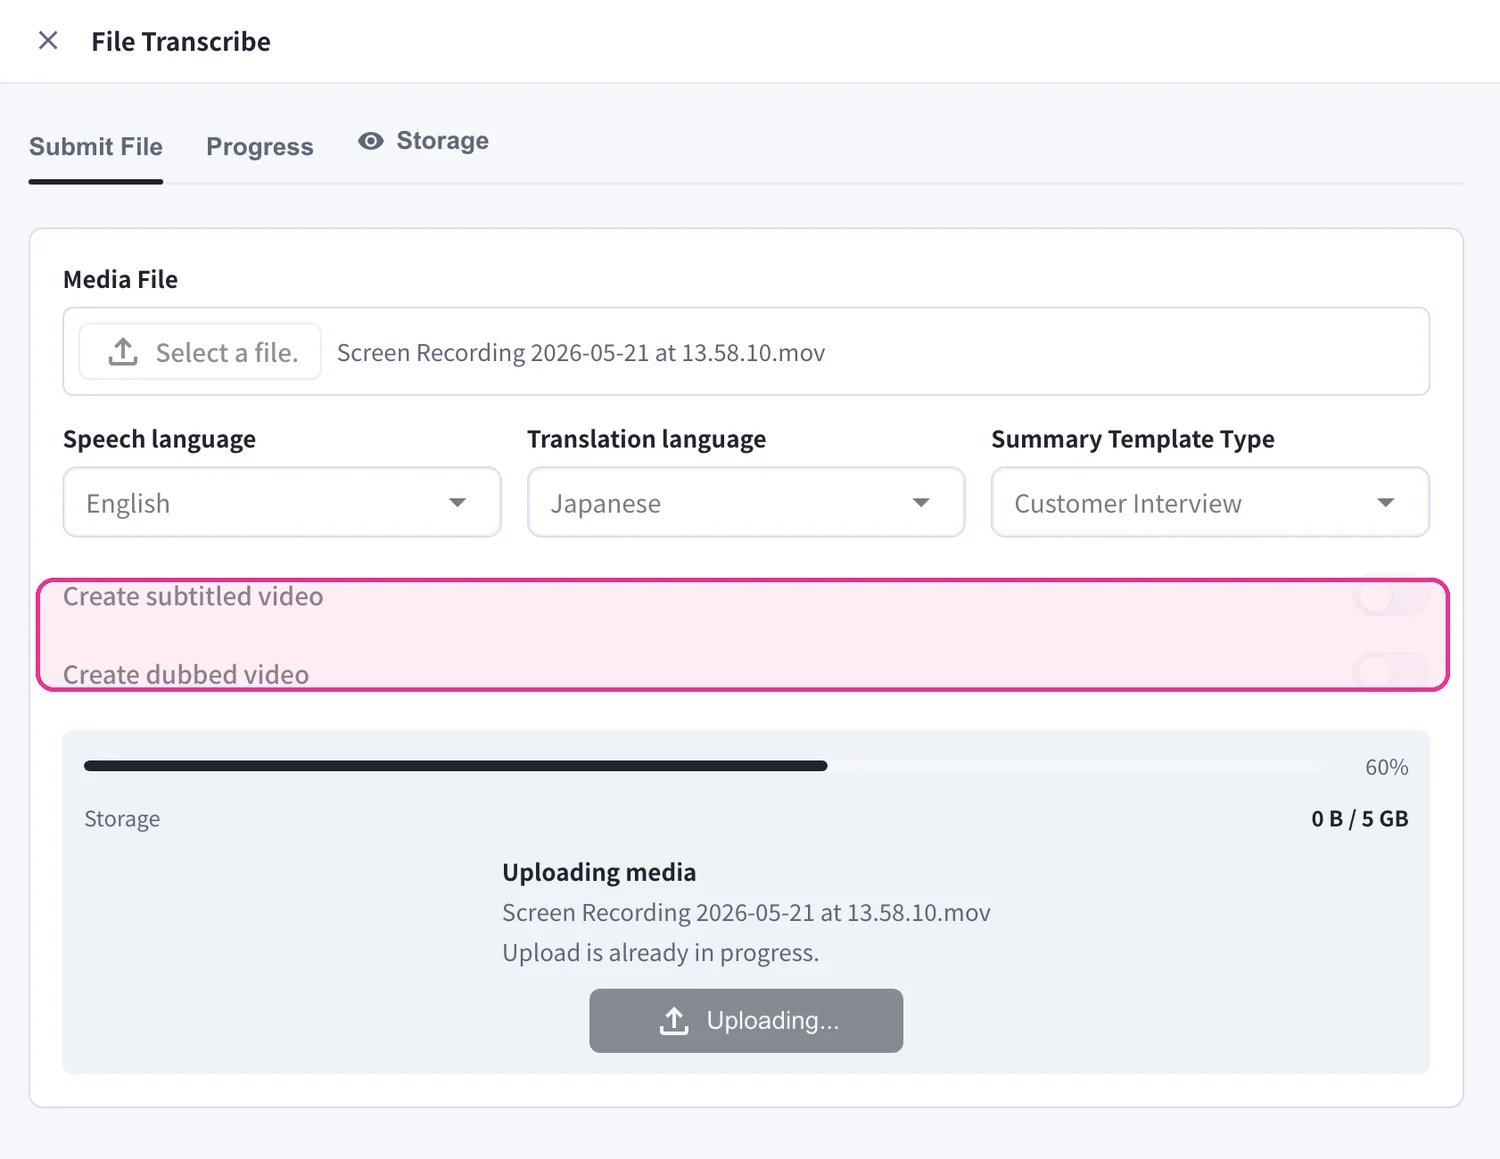Open the Summary Template Type dropdown

[x=1210, y=503]
